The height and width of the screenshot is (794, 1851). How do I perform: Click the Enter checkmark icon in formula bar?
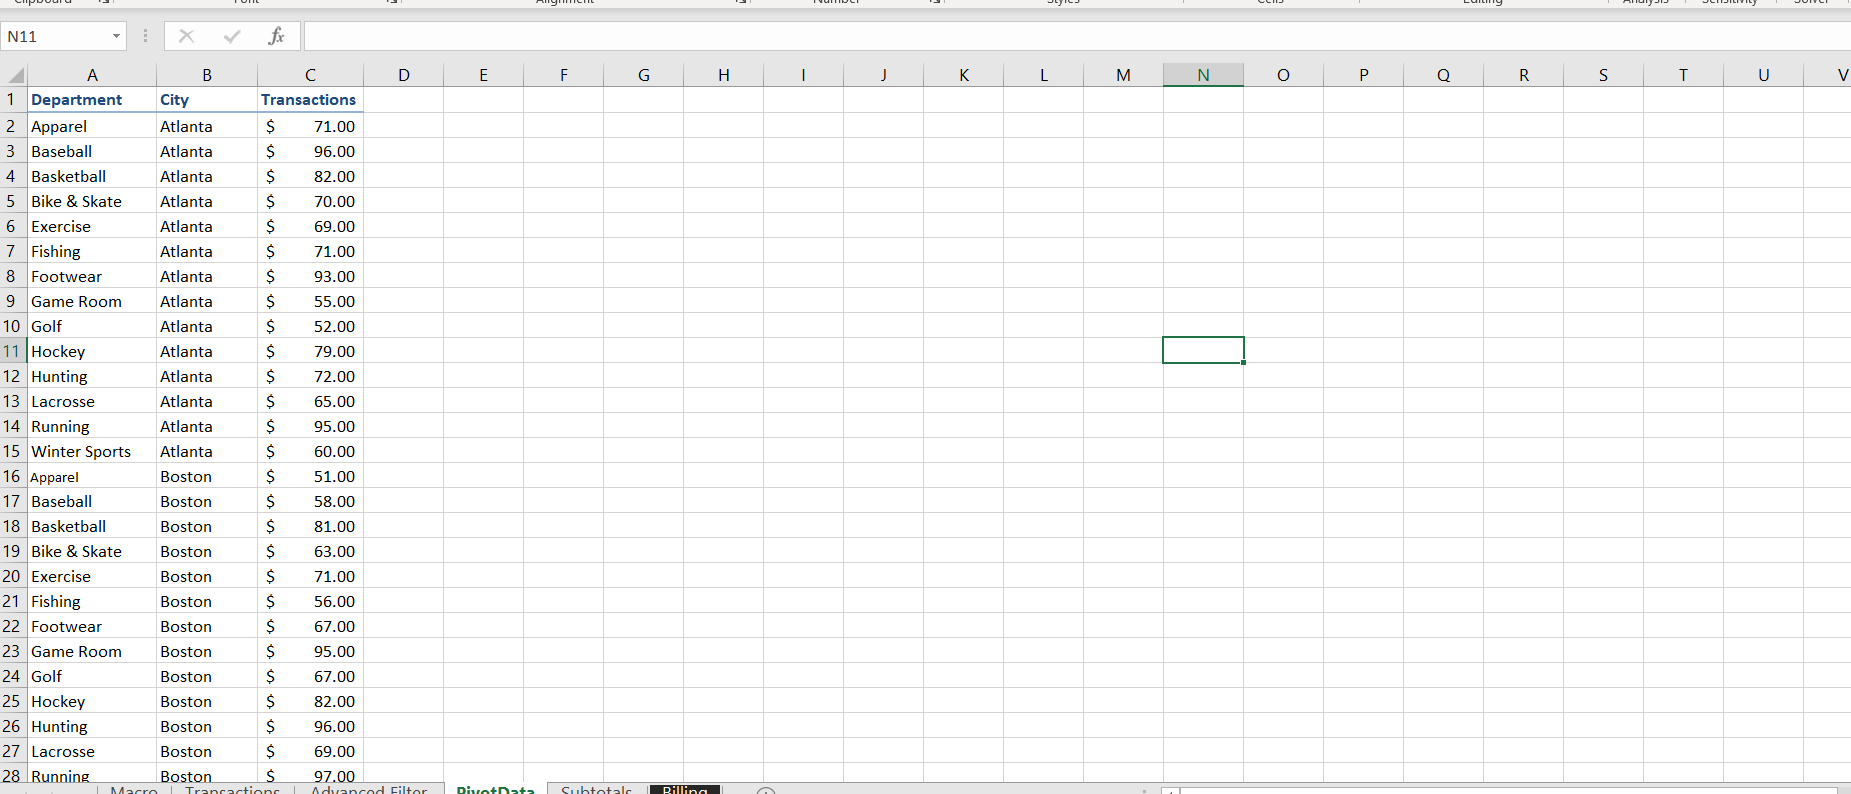232,36
